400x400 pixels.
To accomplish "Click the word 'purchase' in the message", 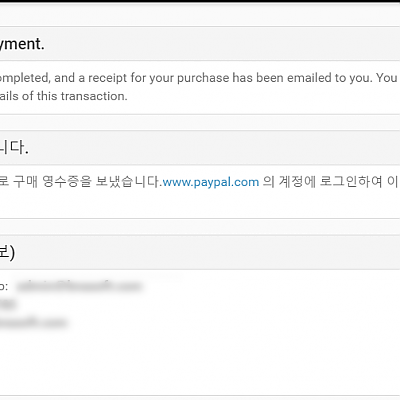I will [x=203, y=78].
